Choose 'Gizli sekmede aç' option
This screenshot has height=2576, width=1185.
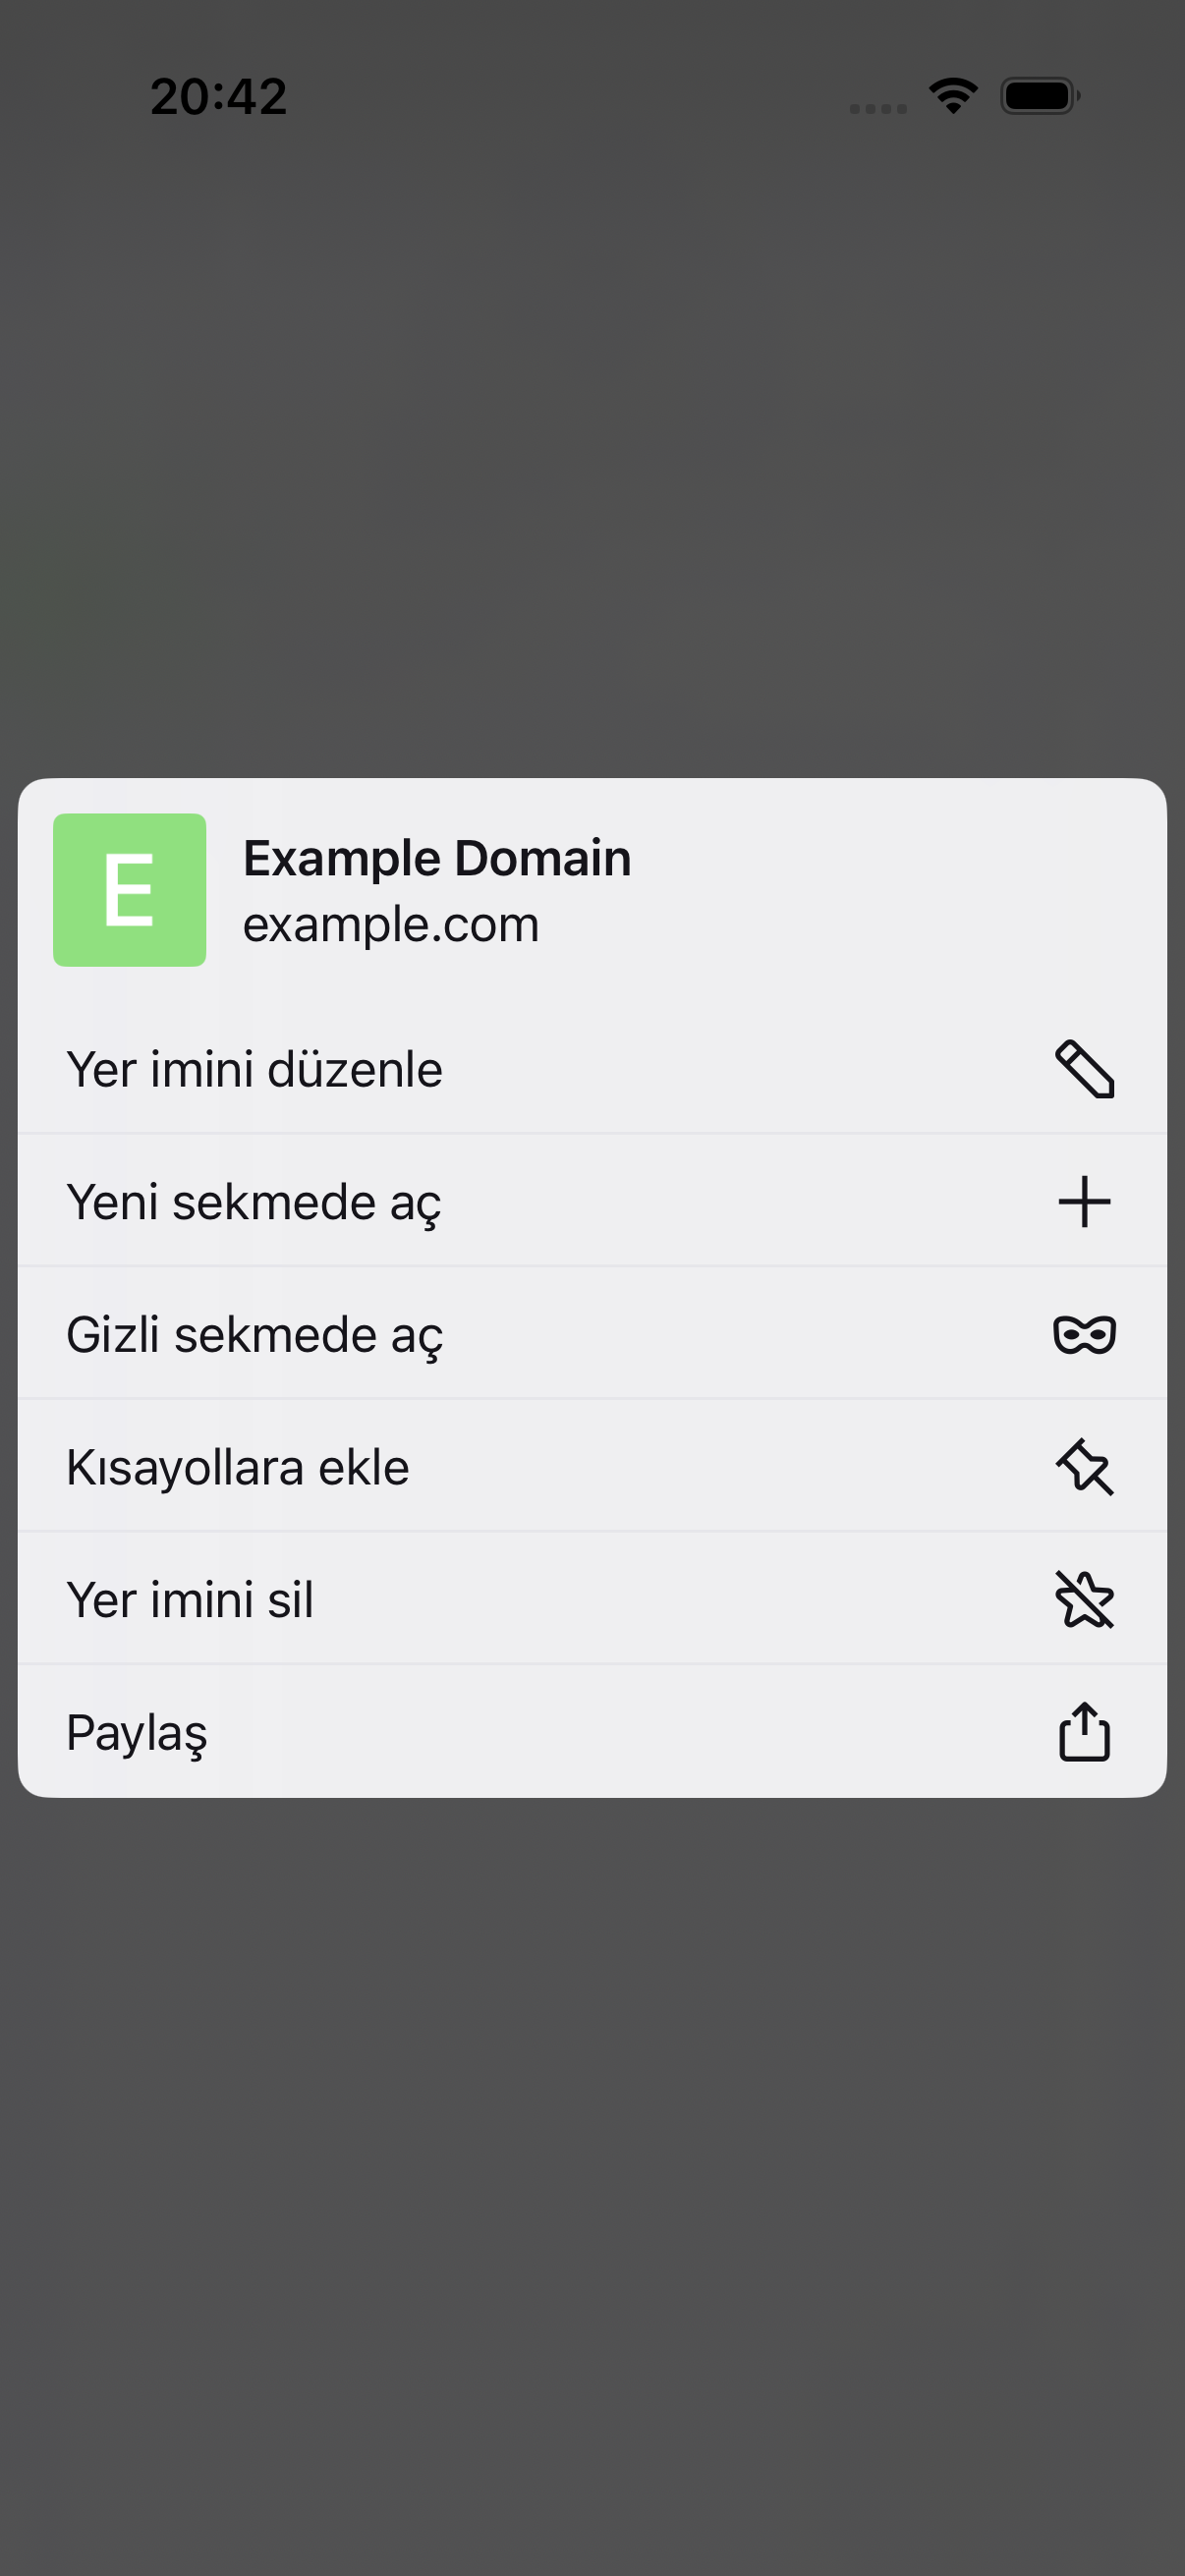click(592, 1334)
